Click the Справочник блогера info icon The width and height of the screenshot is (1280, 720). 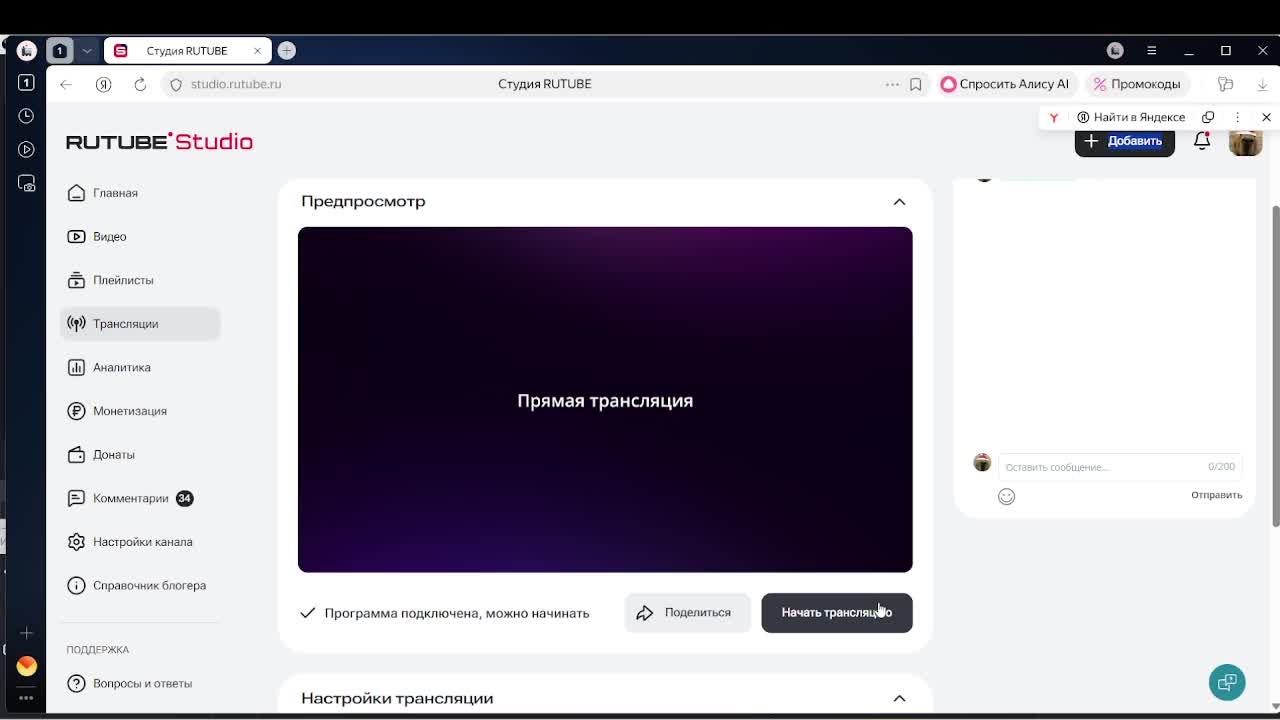point(76,585)
